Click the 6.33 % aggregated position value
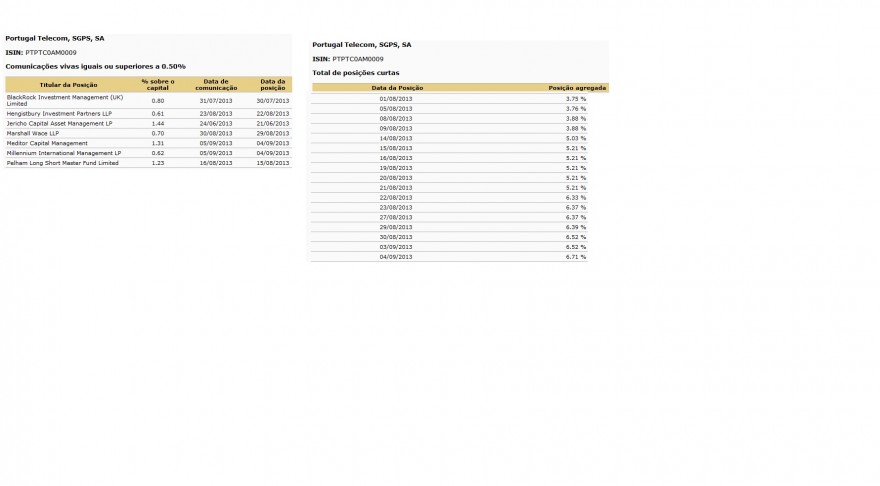This screenshot has width=880, height=486. (576, 198)
